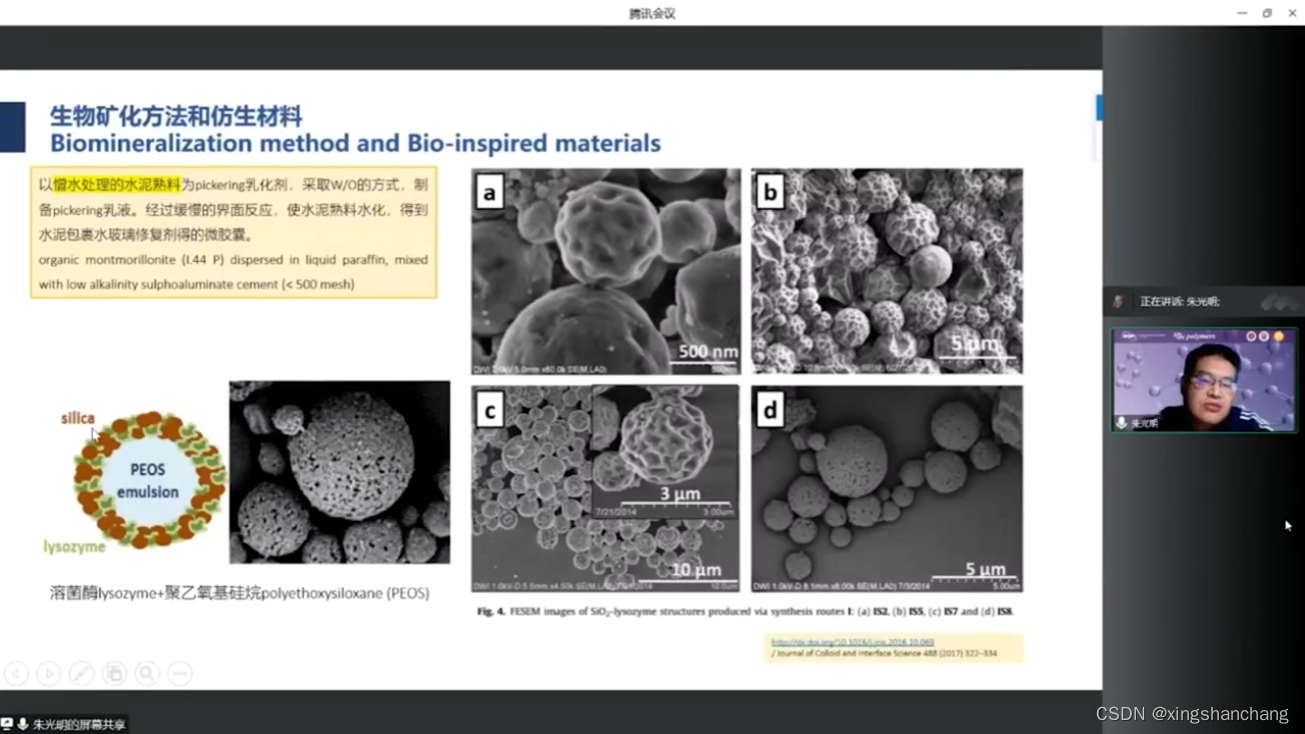1305x734 pixels.
Task: Click the low alkalinity sulphoaluminate cement line
Action: [197, 284]
